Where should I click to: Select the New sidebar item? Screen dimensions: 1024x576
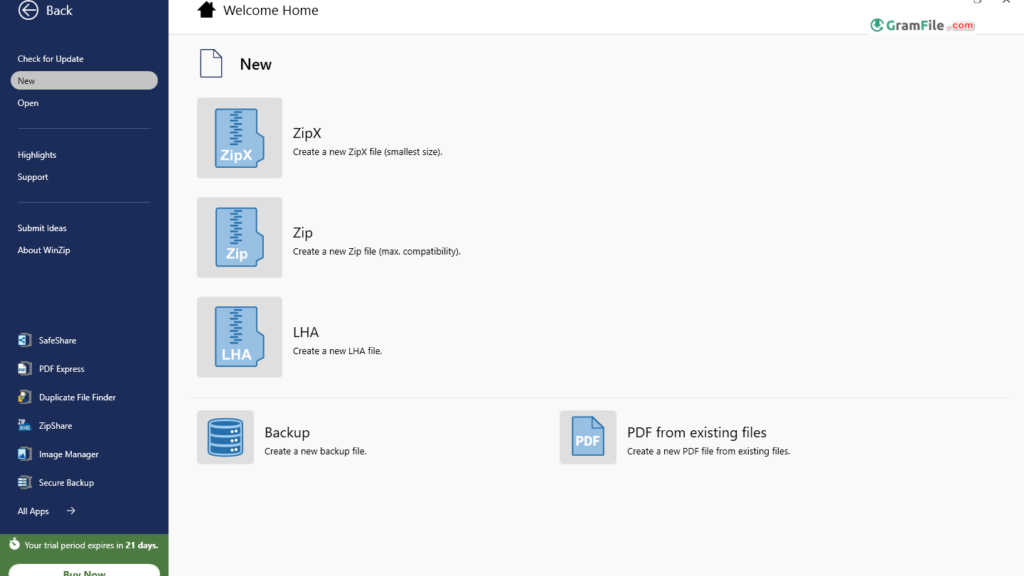pyautogui.click(x=84, y=80)
